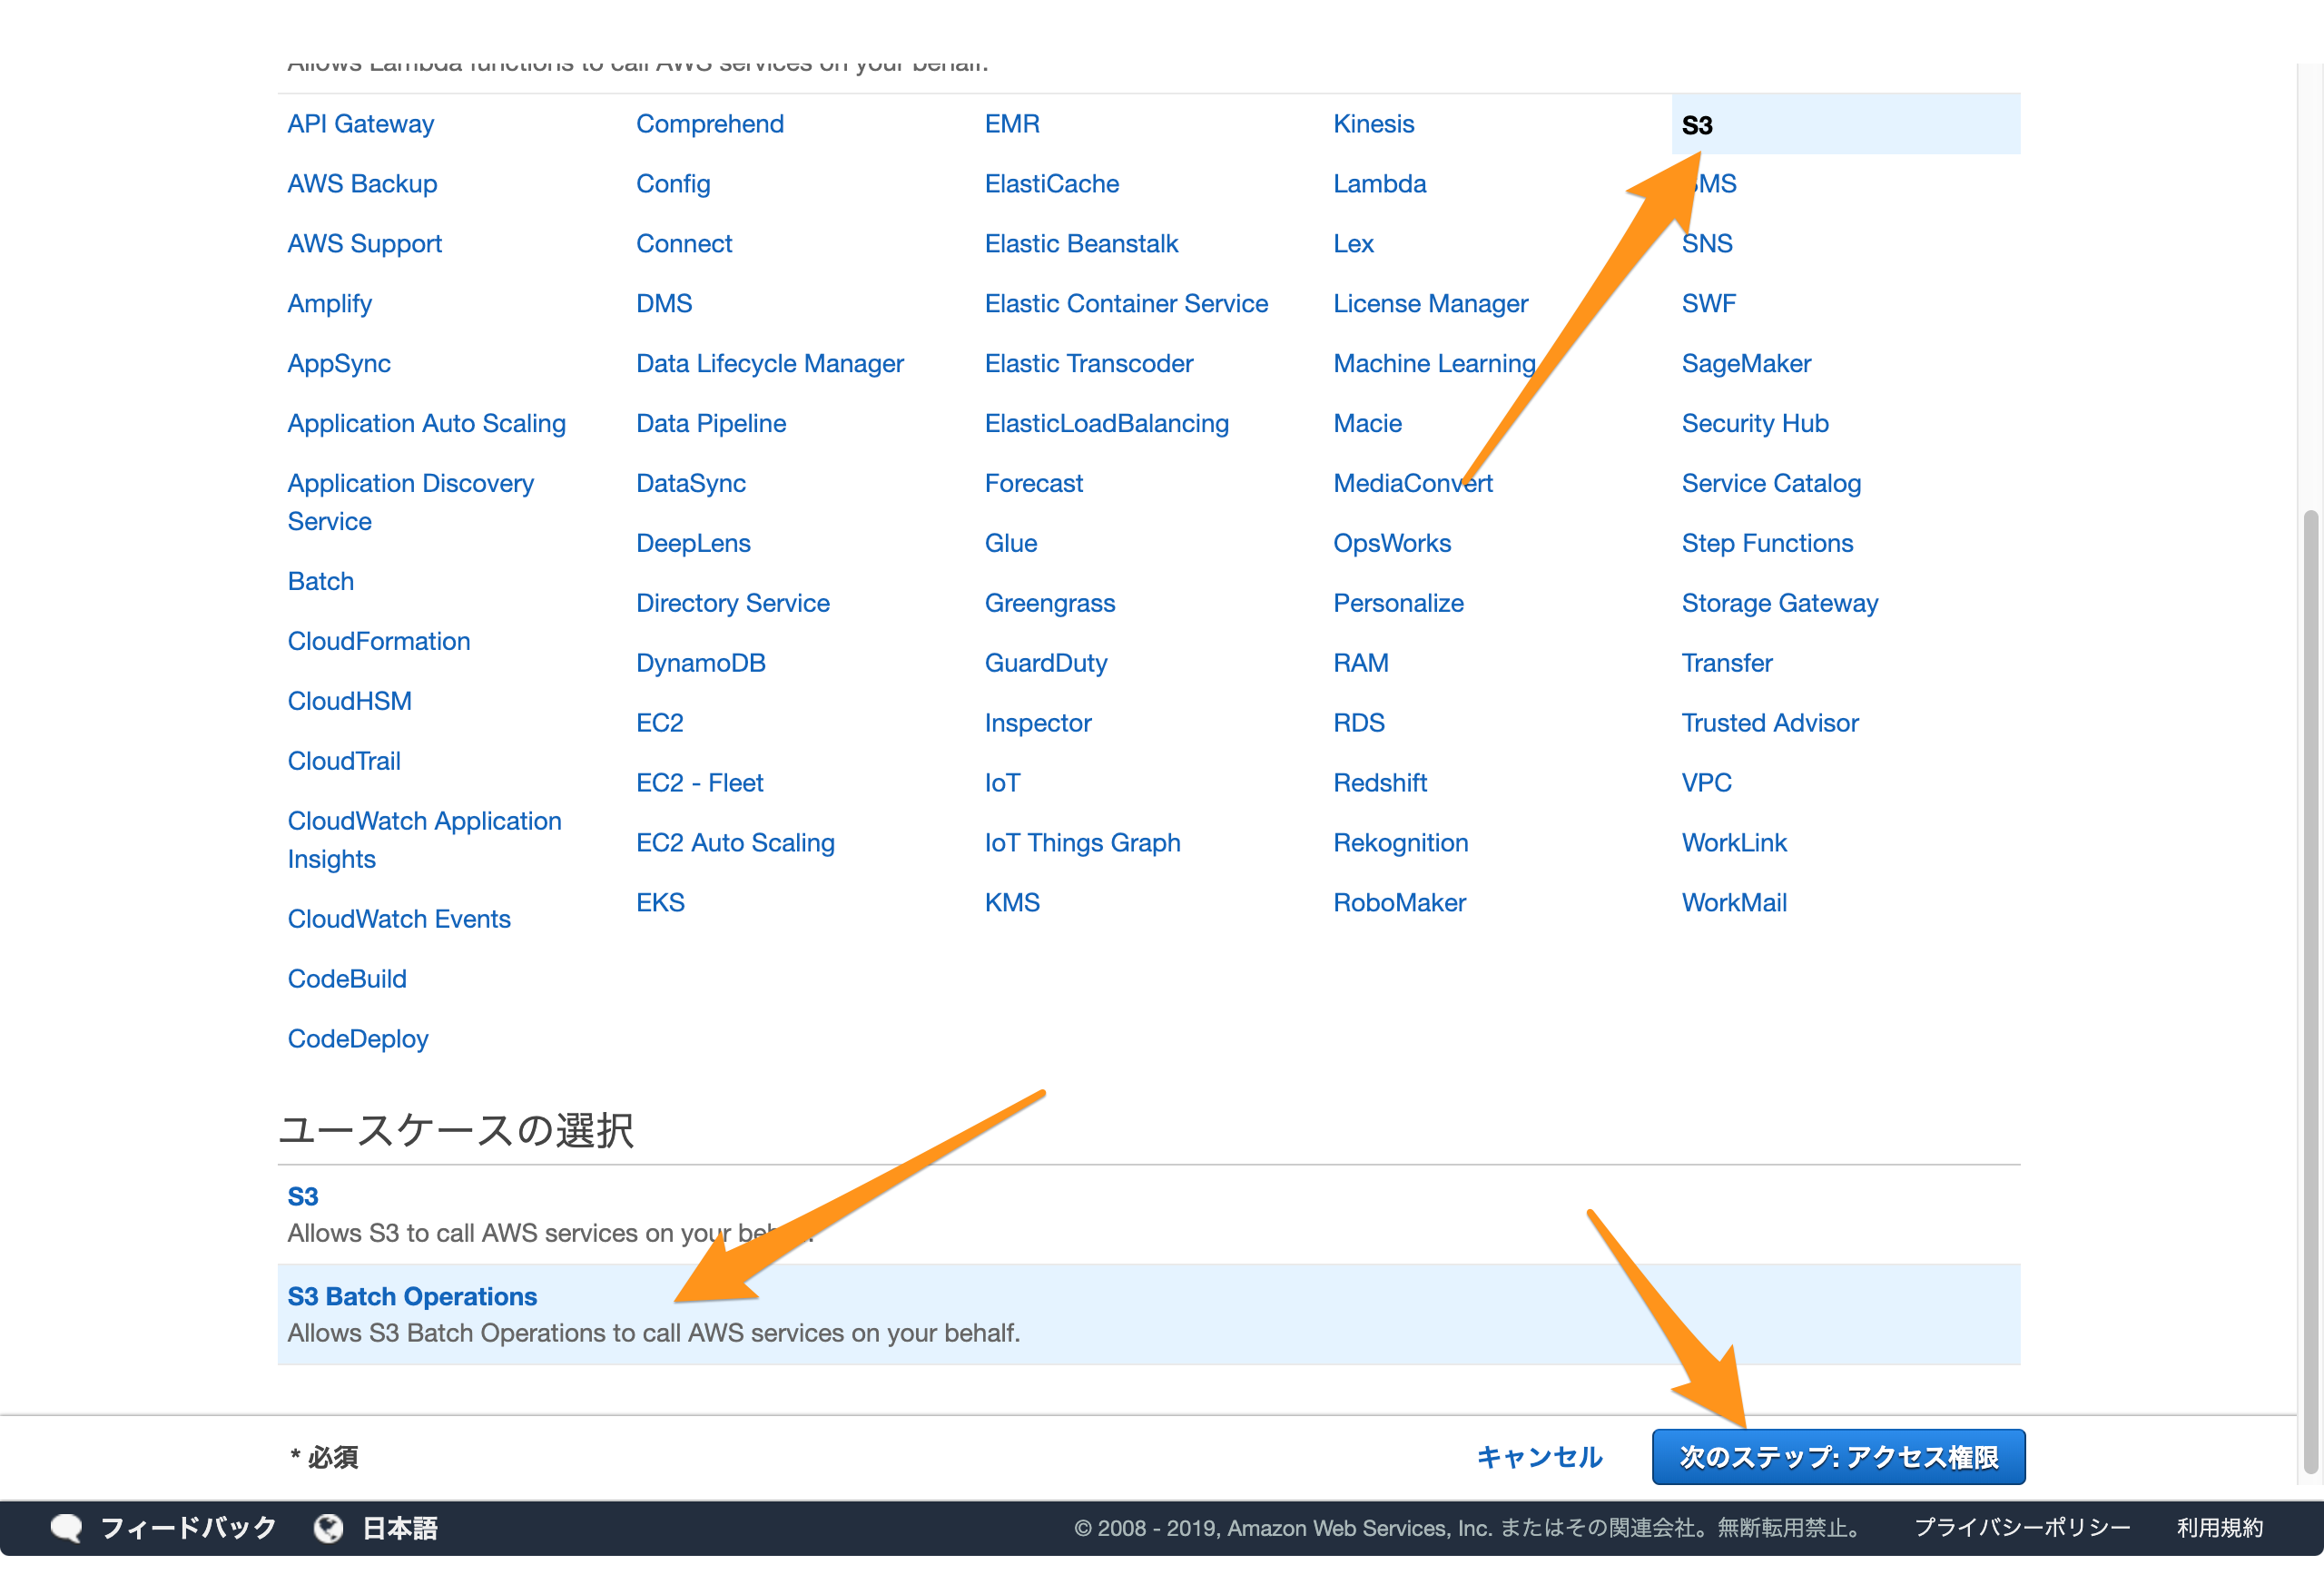Open プライバシーポリシー in the footer
2324x1594 pixels.
pos(2022,1527)
